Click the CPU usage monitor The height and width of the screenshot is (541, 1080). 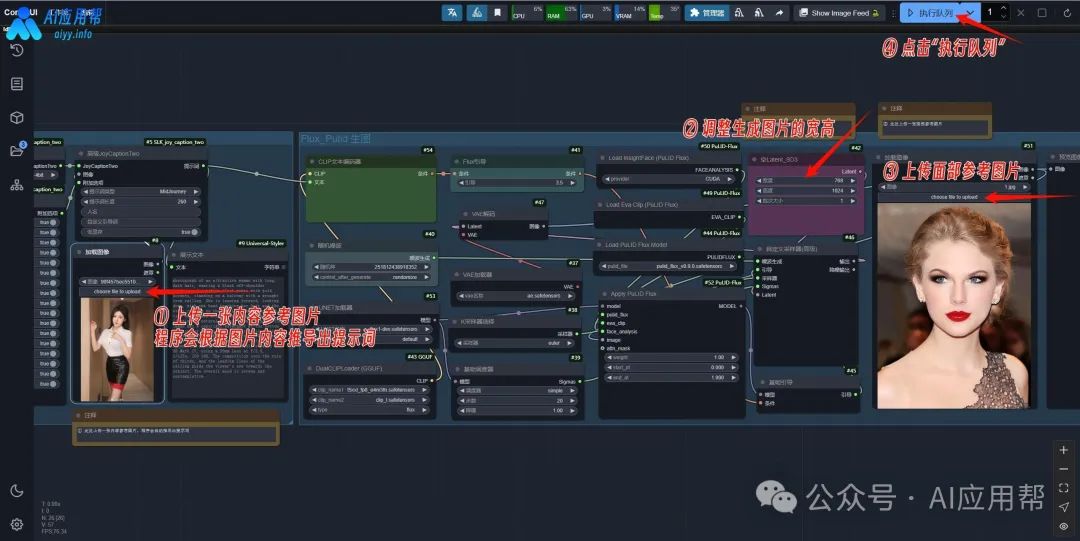[527, 12]
